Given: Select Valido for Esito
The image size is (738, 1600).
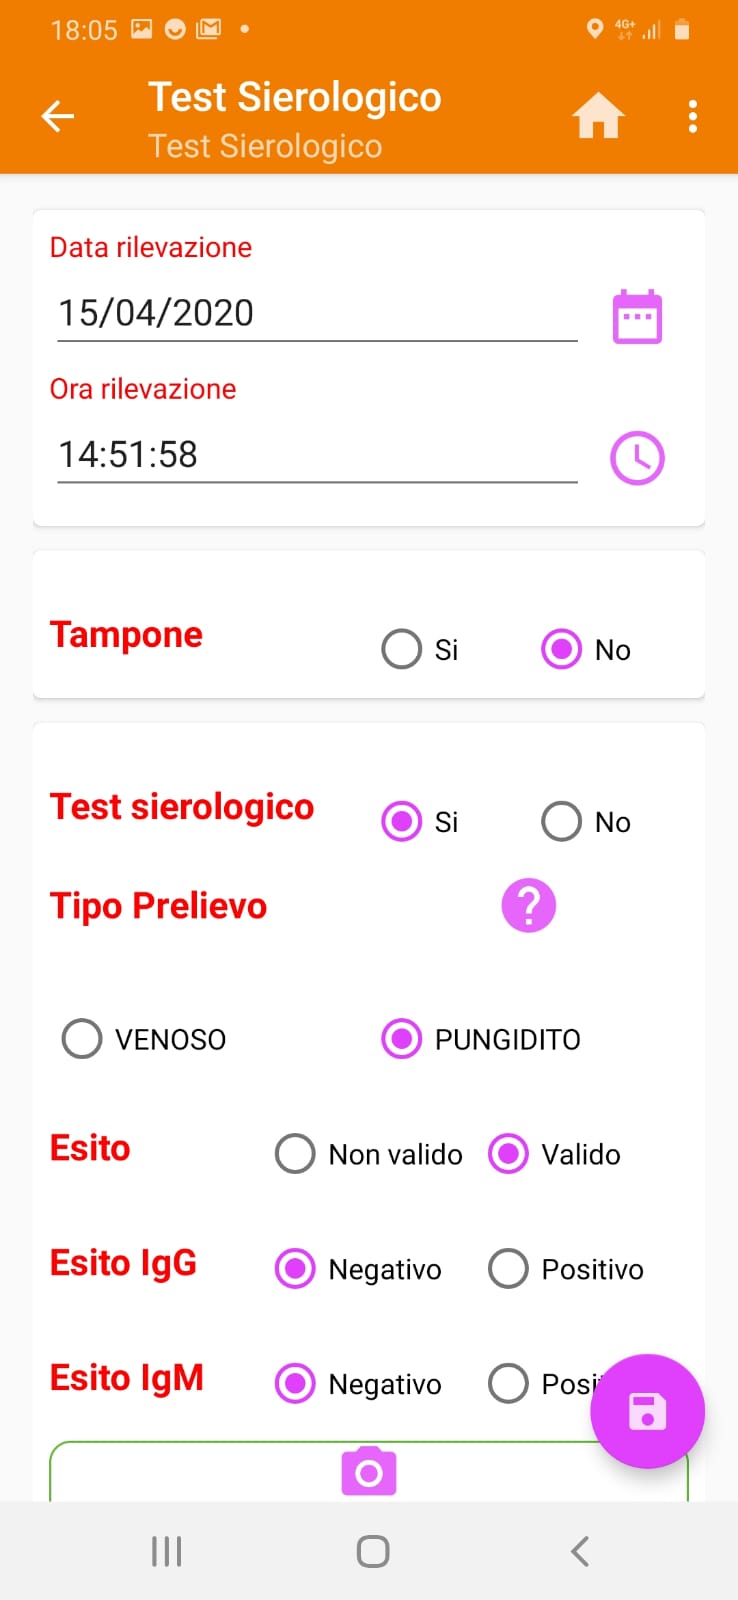Looking at the screenshot, I should [508, 1154].
